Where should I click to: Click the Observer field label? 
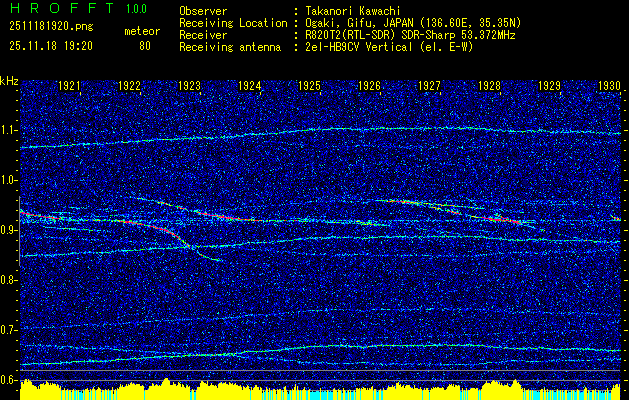pos(203,11)
